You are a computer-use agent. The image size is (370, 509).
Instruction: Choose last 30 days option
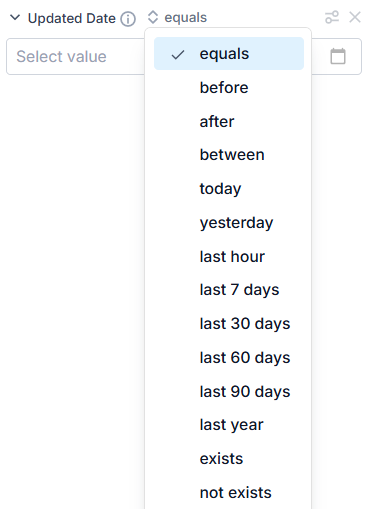tap(229, 324)
